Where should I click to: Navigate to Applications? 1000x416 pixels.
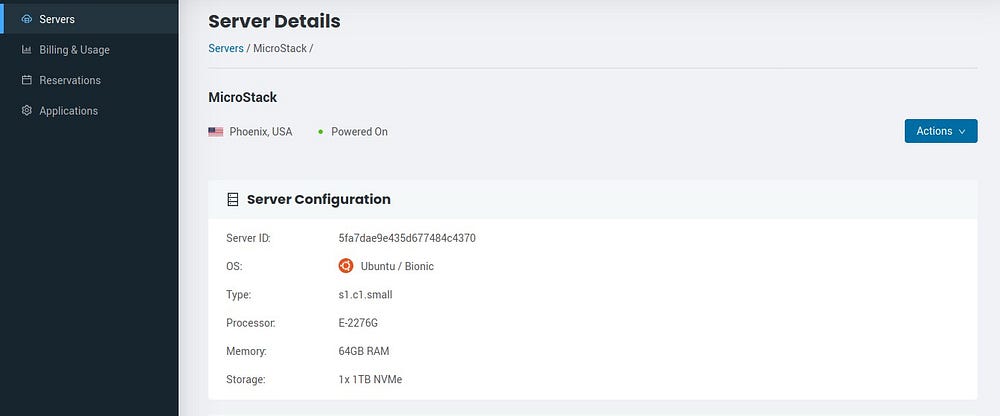[x=68, y=111]
